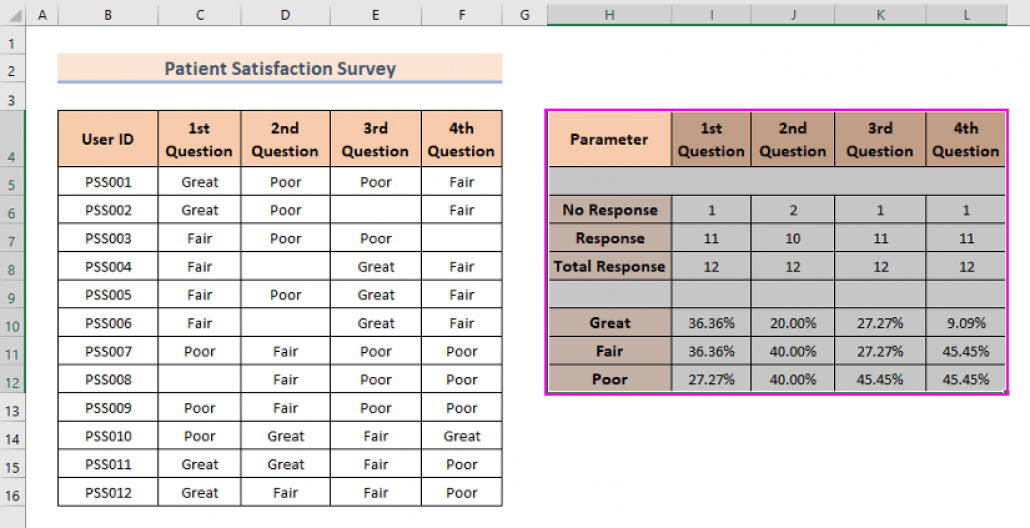Select cell PSS008
This screenshot has height=528, width=1030.
tap(108, 380)
